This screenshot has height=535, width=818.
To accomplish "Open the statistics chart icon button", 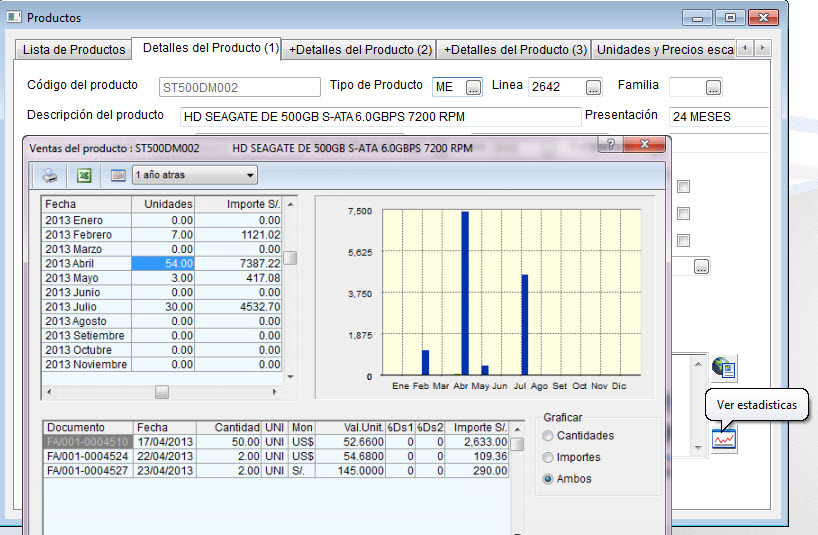I will coord(723,438).
